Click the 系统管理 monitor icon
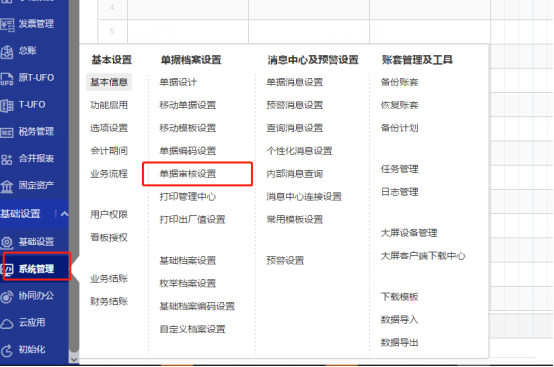554x367 pixels. [8, 270]
